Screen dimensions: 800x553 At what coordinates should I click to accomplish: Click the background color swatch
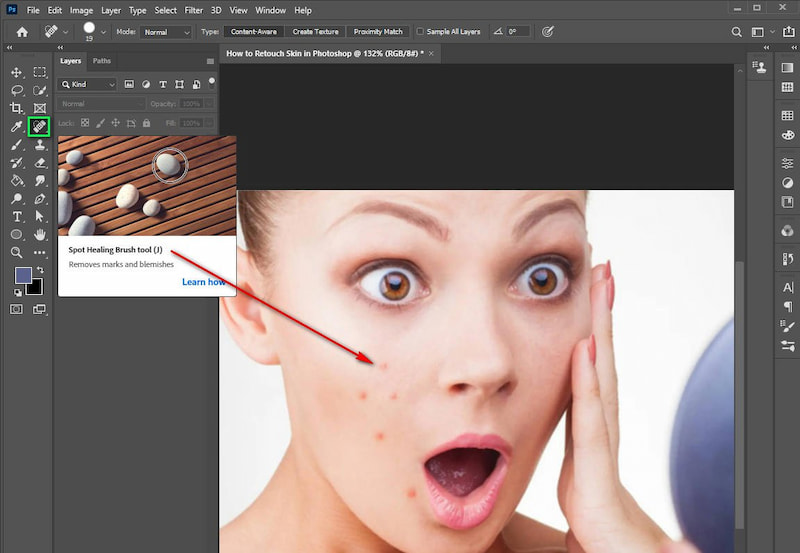[36, 288]
